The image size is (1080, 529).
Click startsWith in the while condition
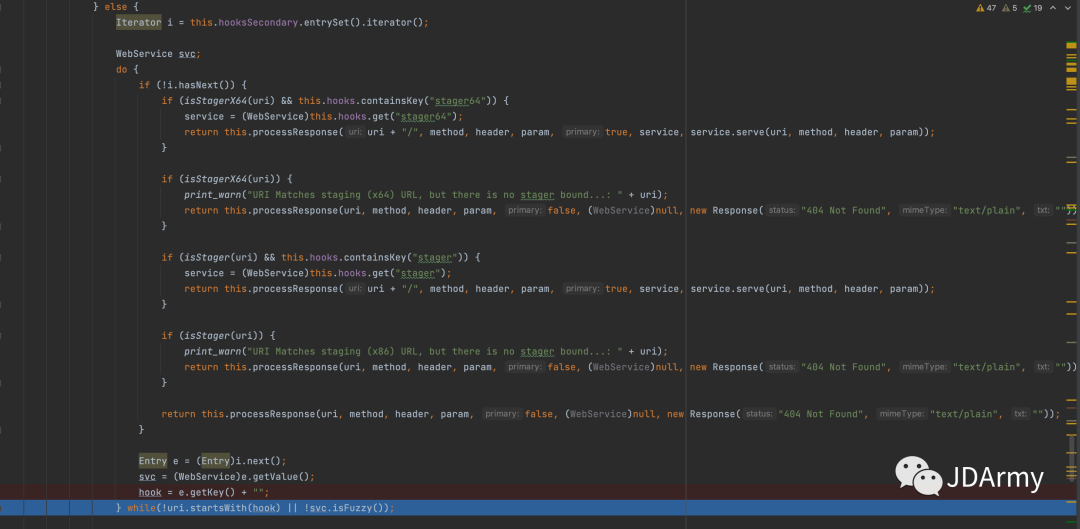(x=218, y=508)
